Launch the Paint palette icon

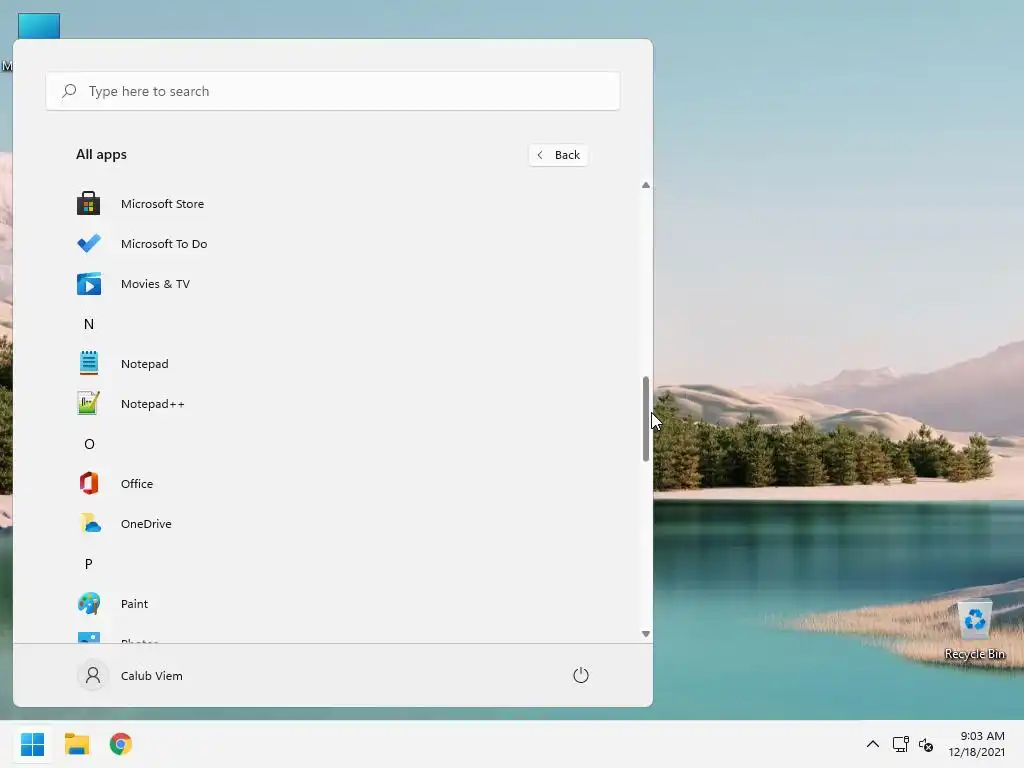click(89, 603)
